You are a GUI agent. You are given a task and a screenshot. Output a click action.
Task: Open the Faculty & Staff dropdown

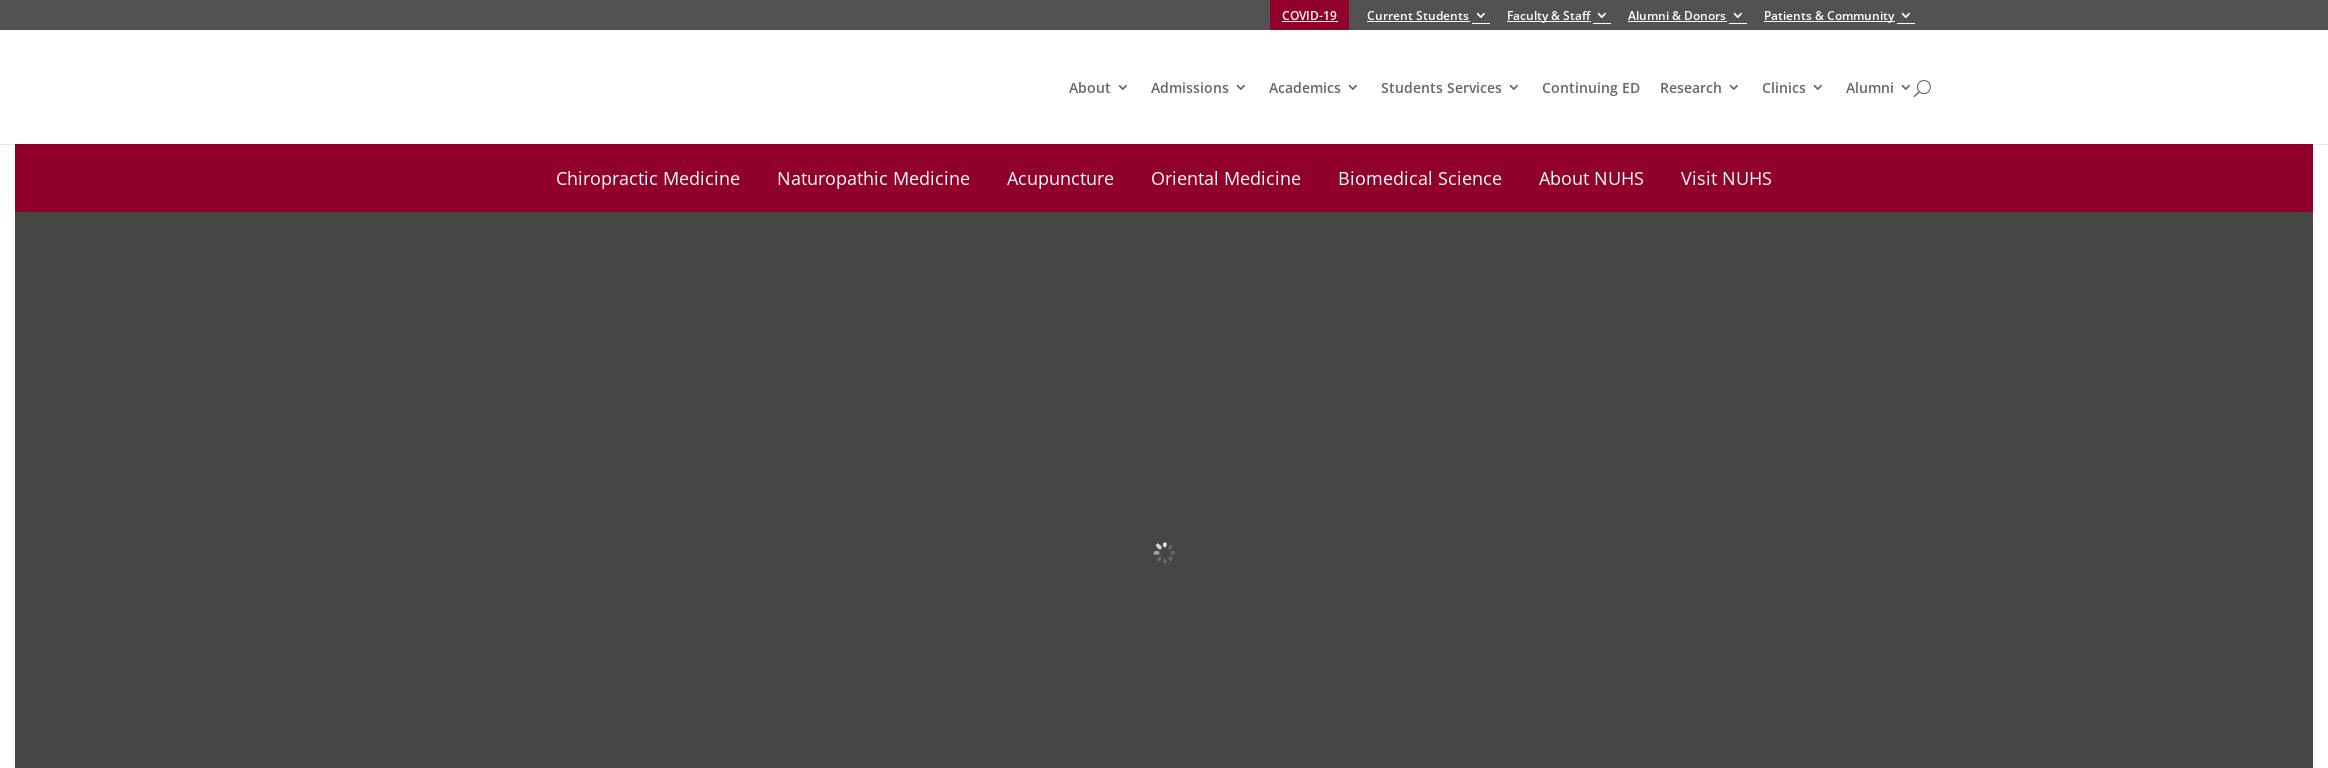[x=1558, y=15]
